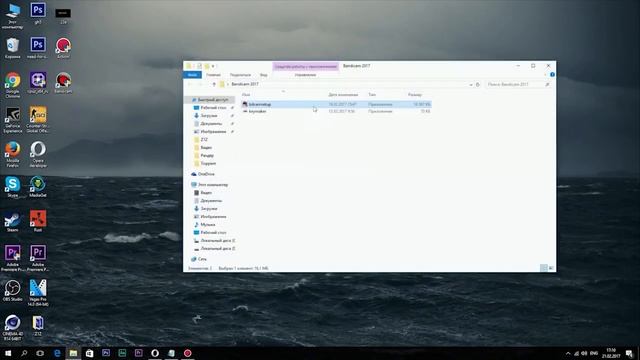Open Steam desktop shortcut
Screen dimensions: 640x360
coord(13,222)
